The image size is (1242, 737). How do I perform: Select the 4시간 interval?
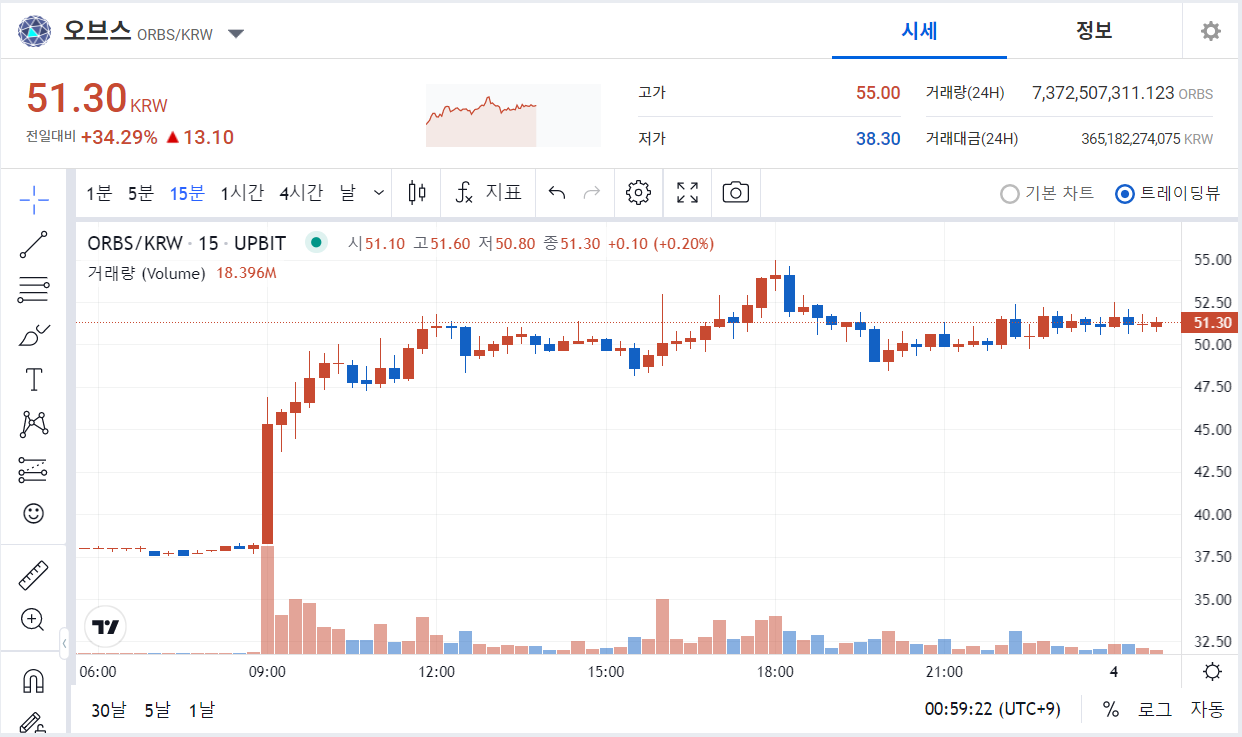pyautogui.click(x=301, y=193)
